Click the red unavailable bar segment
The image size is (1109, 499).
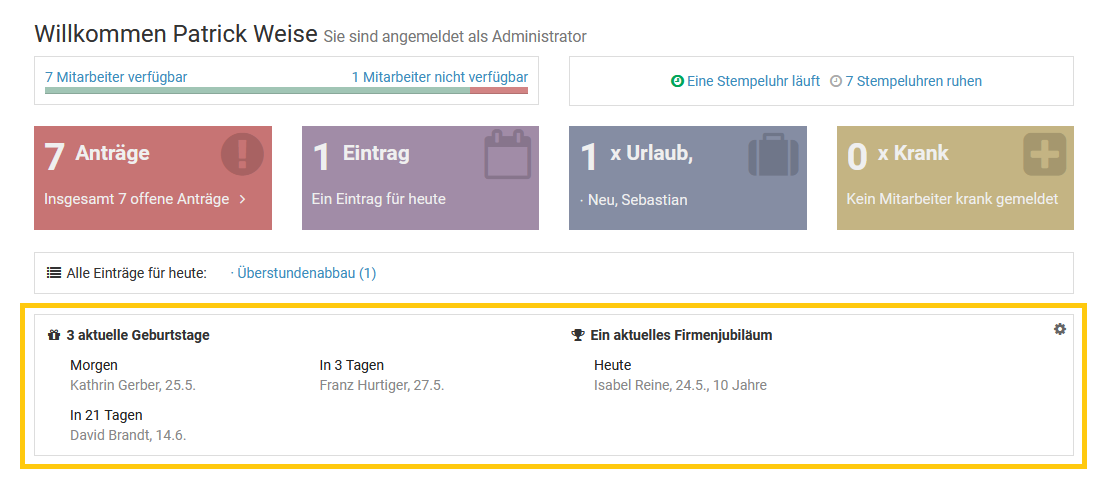tap(498, 91)
